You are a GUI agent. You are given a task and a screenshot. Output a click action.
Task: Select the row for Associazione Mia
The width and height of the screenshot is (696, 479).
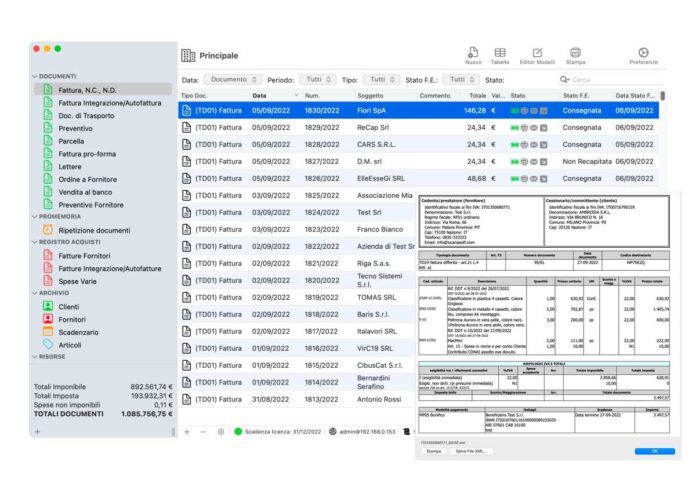click(297, 195)
